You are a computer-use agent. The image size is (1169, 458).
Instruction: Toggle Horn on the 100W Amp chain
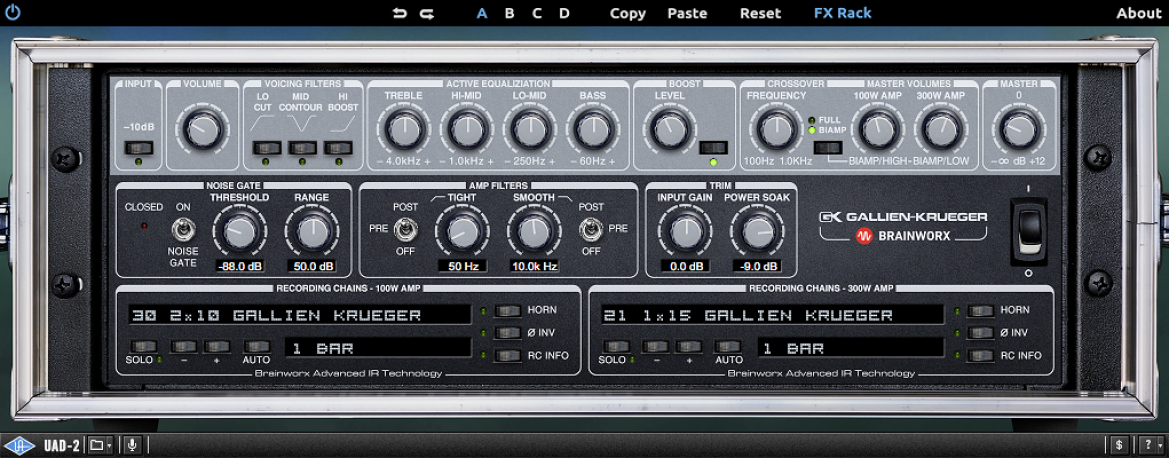(508, 310)
